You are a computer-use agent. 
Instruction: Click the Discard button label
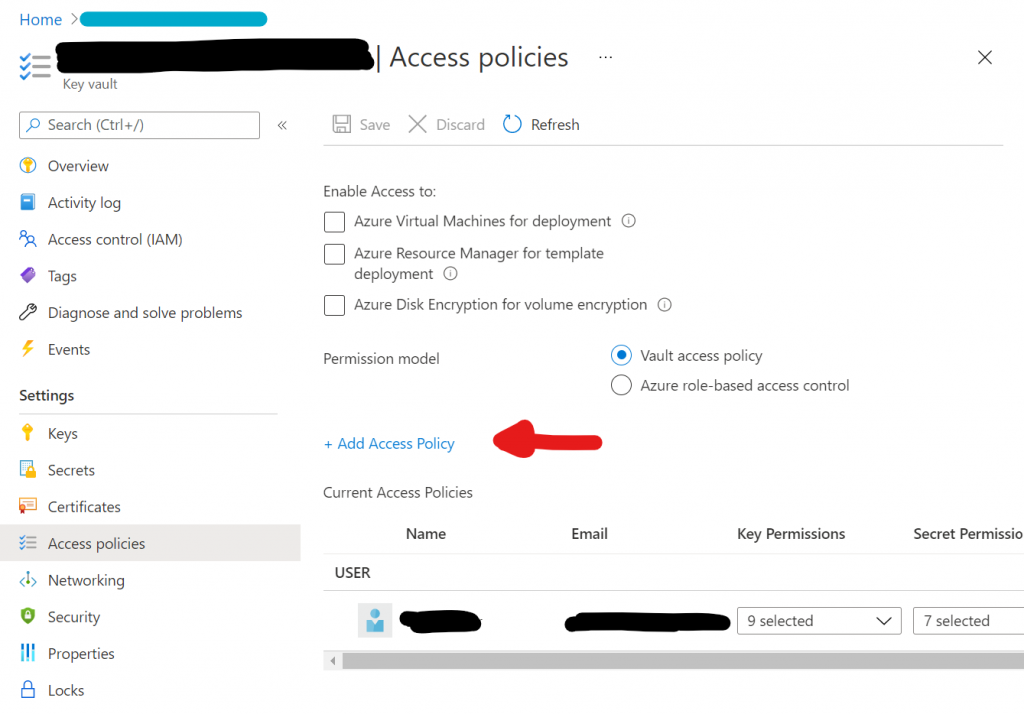460,125
